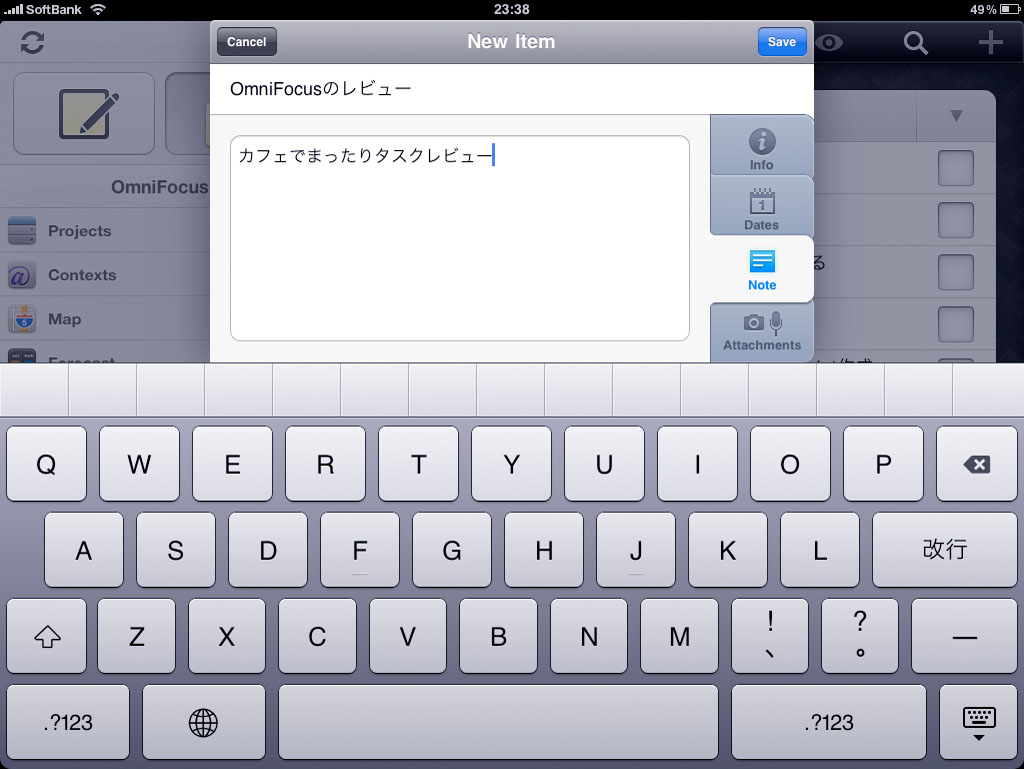Tap the R key
The height and width of the screenshot is (769, 1024).
click(325, 464)
